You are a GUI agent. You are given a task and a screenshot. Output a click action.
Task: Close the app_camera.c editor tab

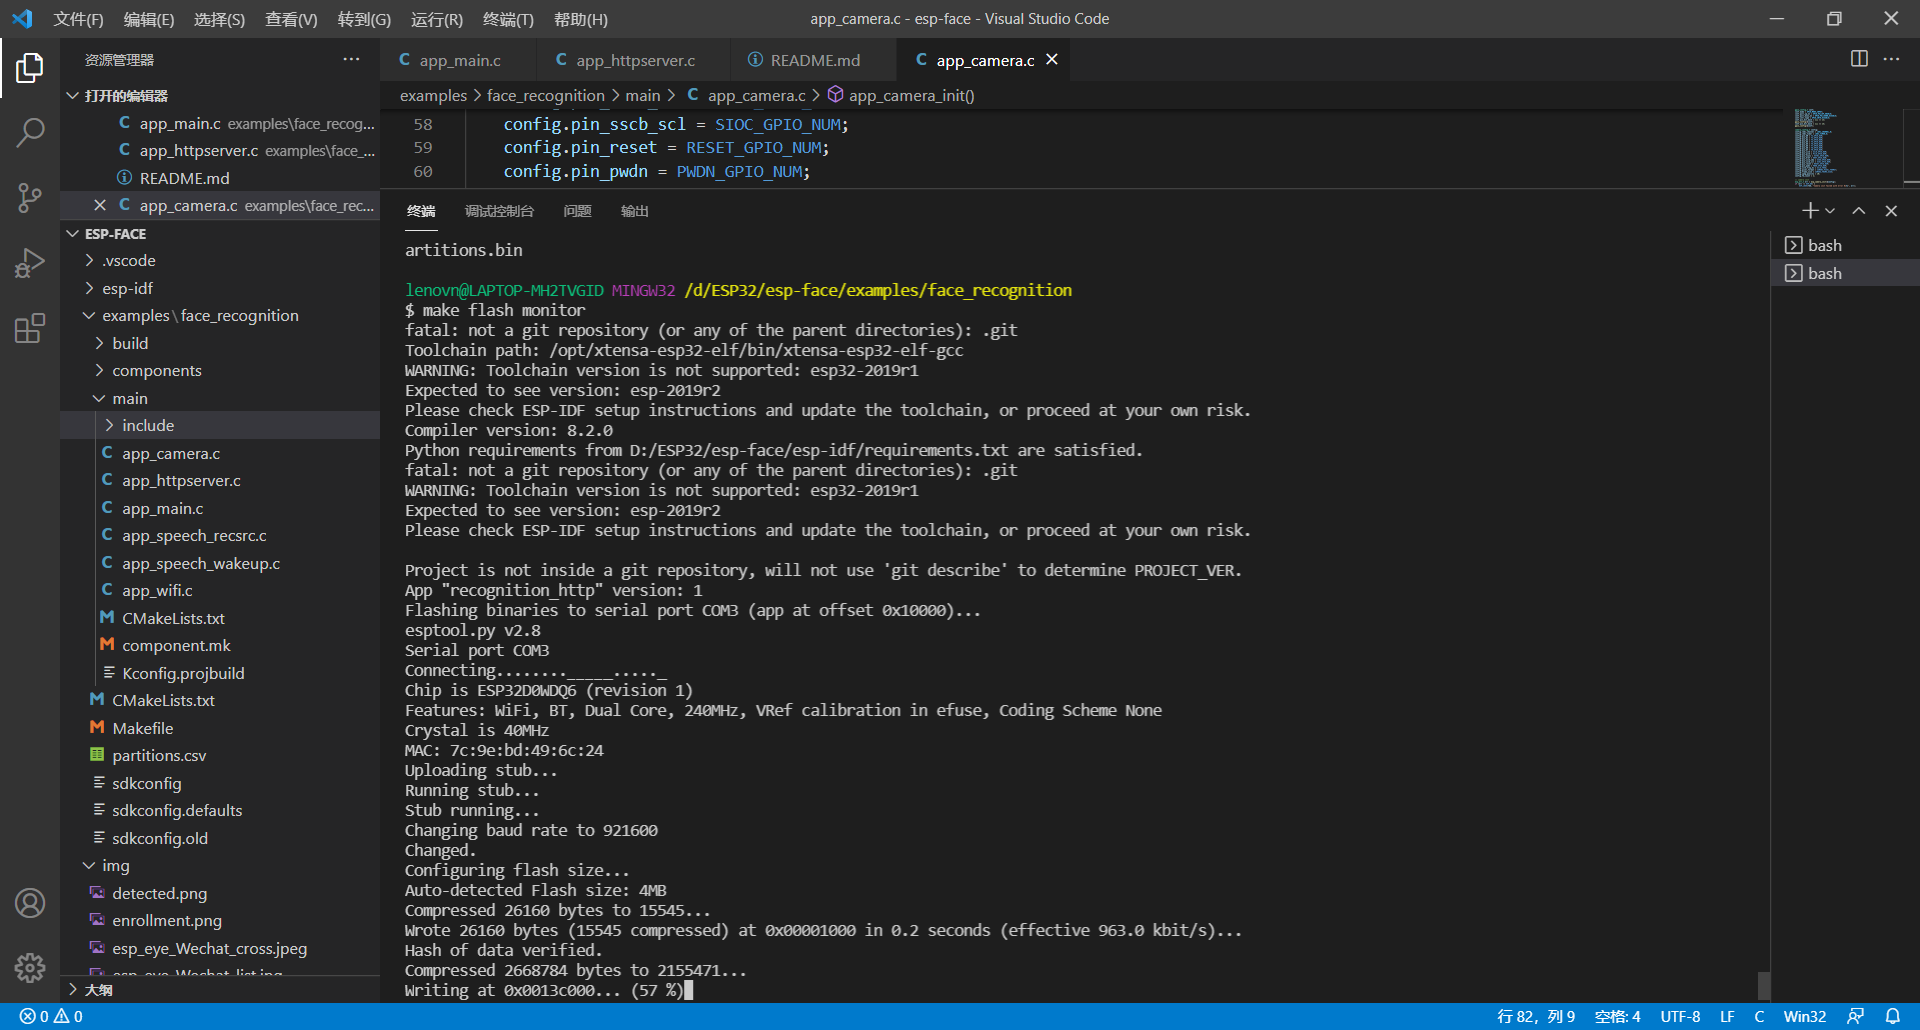(x=1052, y=60)
